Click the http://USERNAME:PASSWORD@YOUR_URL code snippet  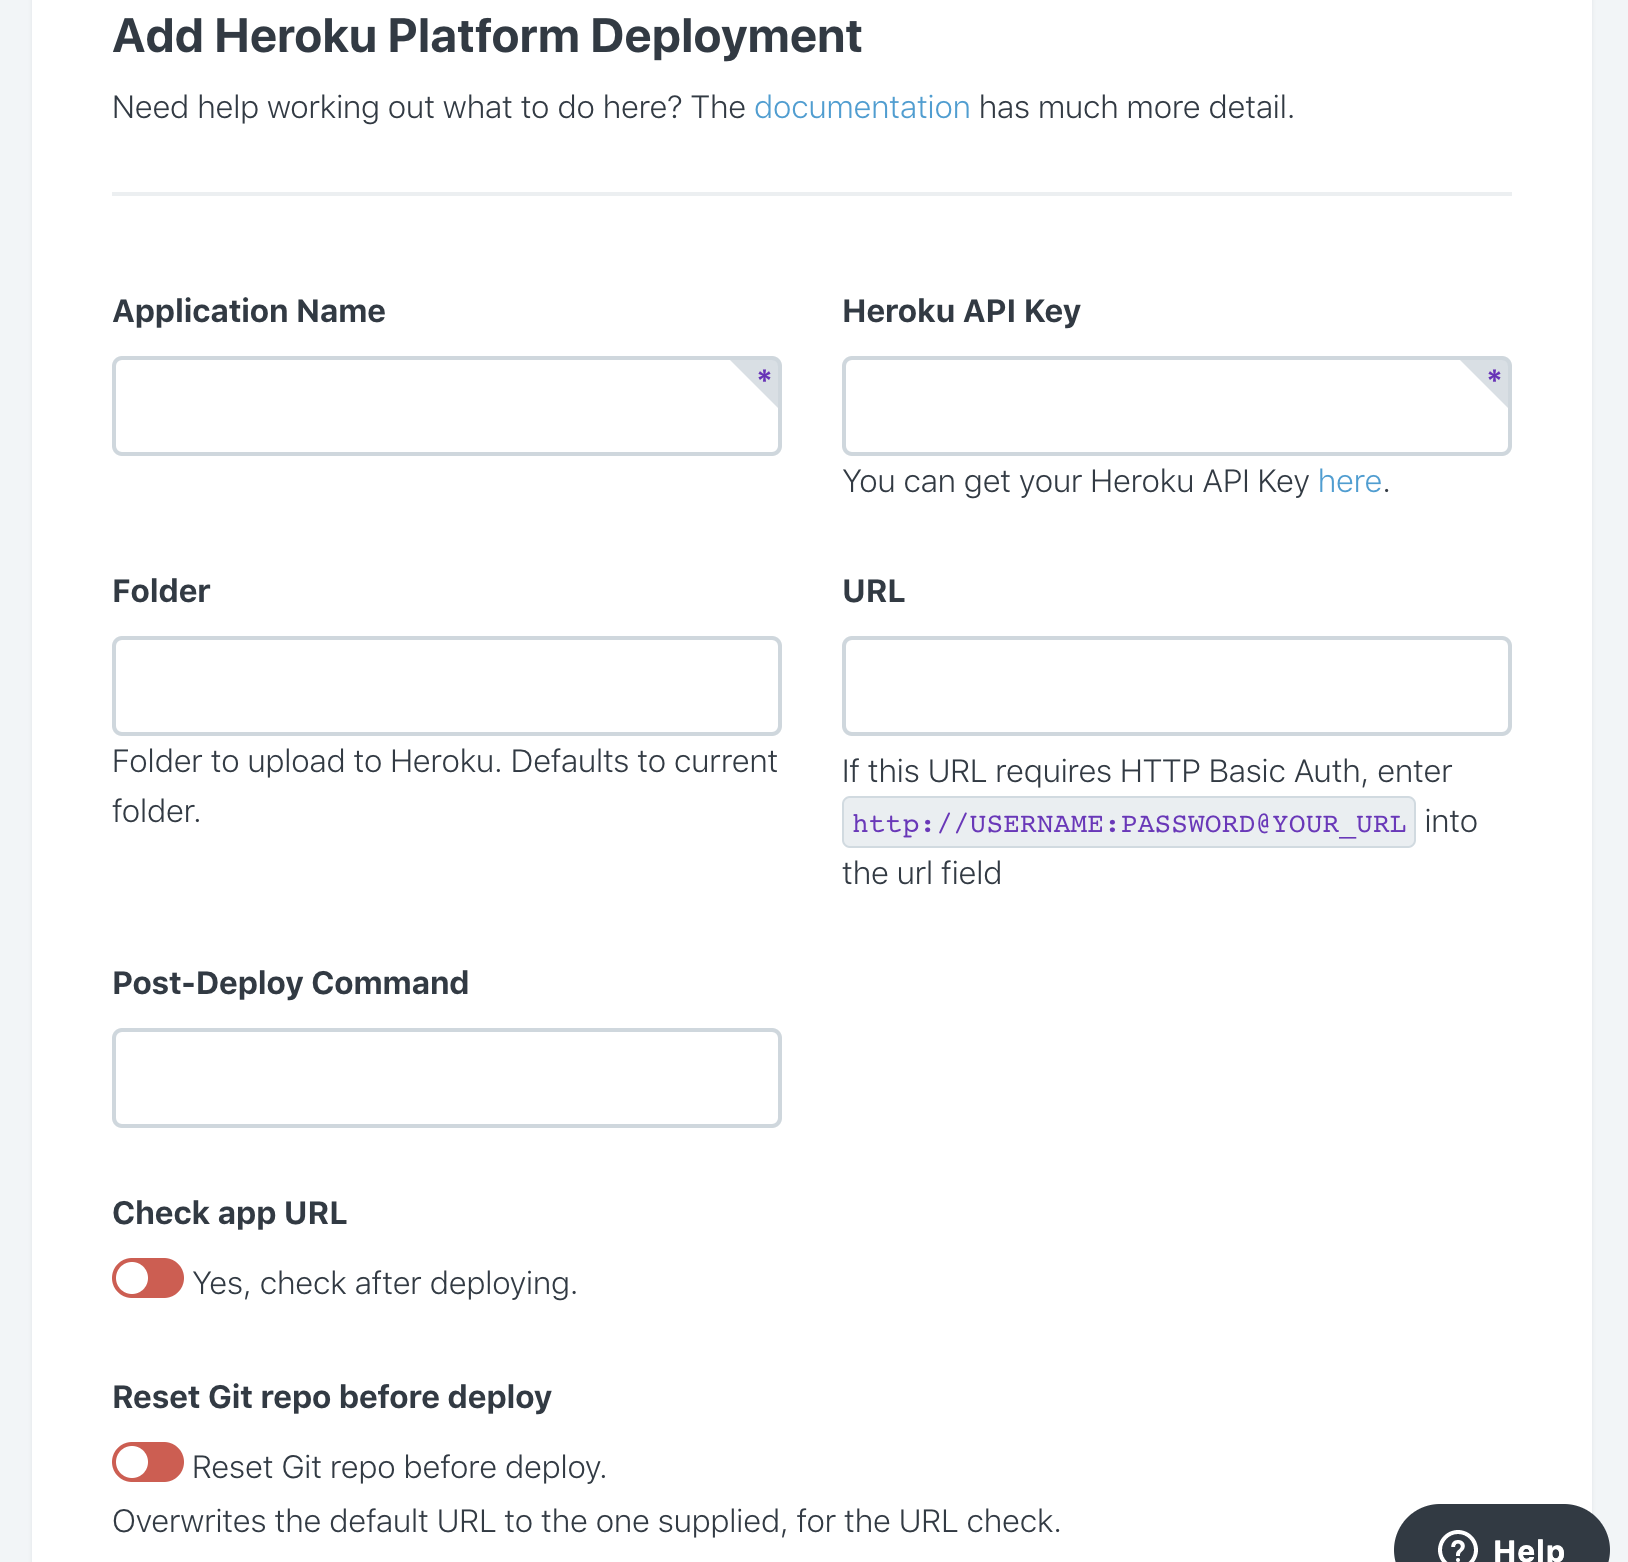[x=1129, y=823]
